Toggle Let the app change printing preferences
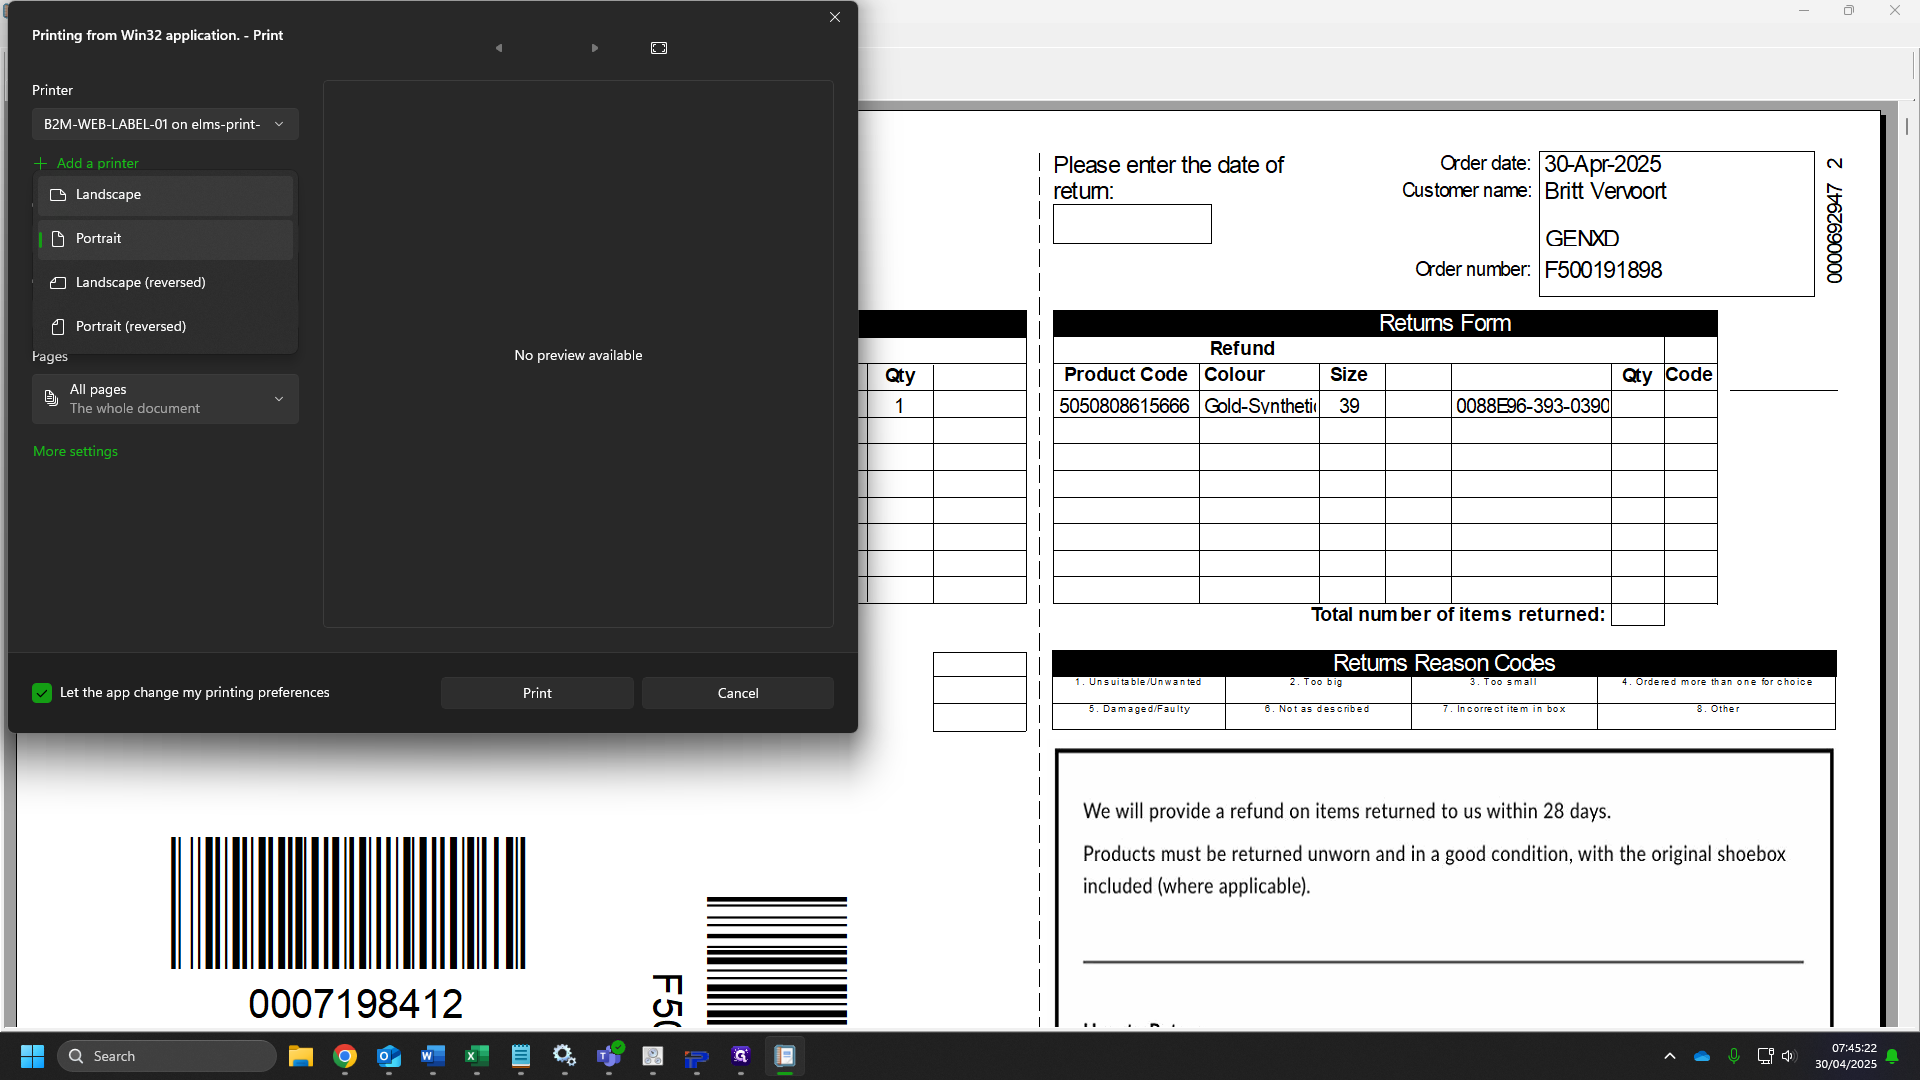This screenshot has width=1920, height=1080. [42, 693]
